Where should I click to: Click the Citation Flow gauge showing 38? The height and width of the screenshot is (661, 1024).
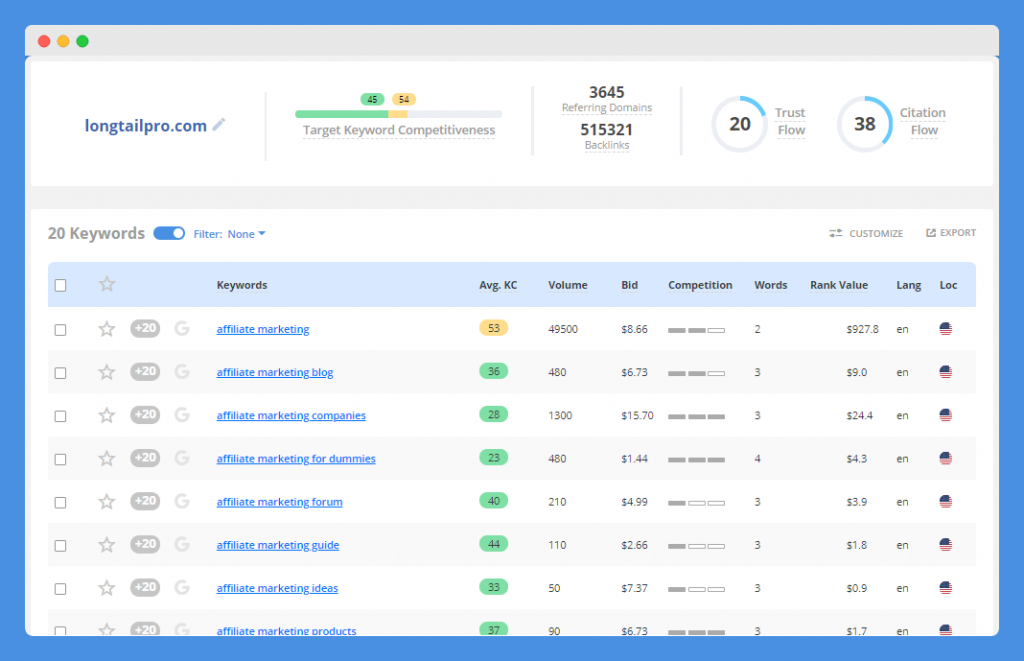click(865, 124)
